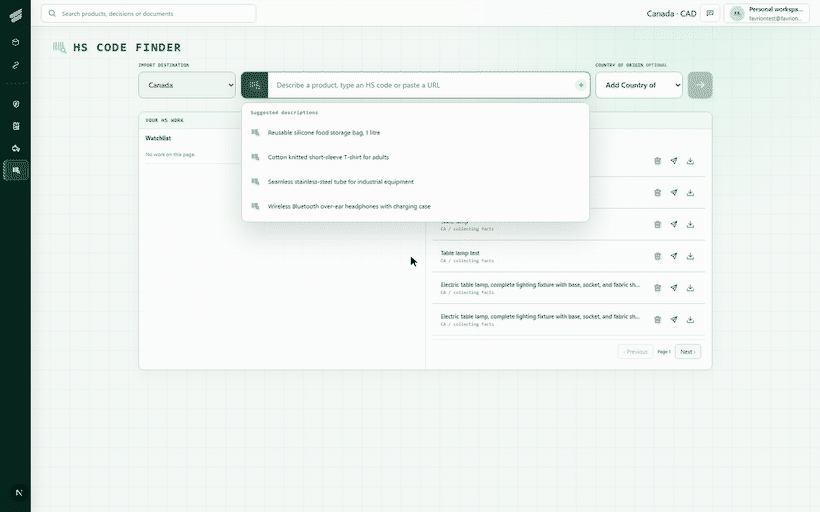820x512 pixels.
Task: Open the cube icon in the sidebar
Action: pos(16,42)
